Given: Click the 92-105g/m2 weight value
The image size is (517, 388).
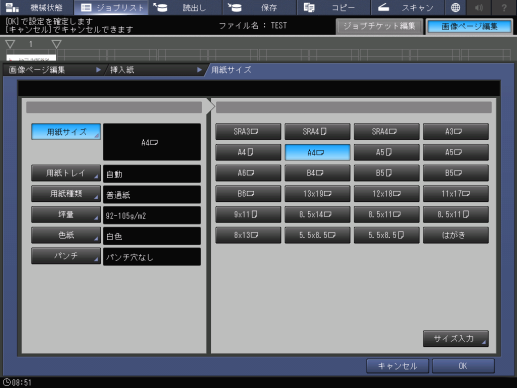Looking at the screenshot, I should pos(152,215).
